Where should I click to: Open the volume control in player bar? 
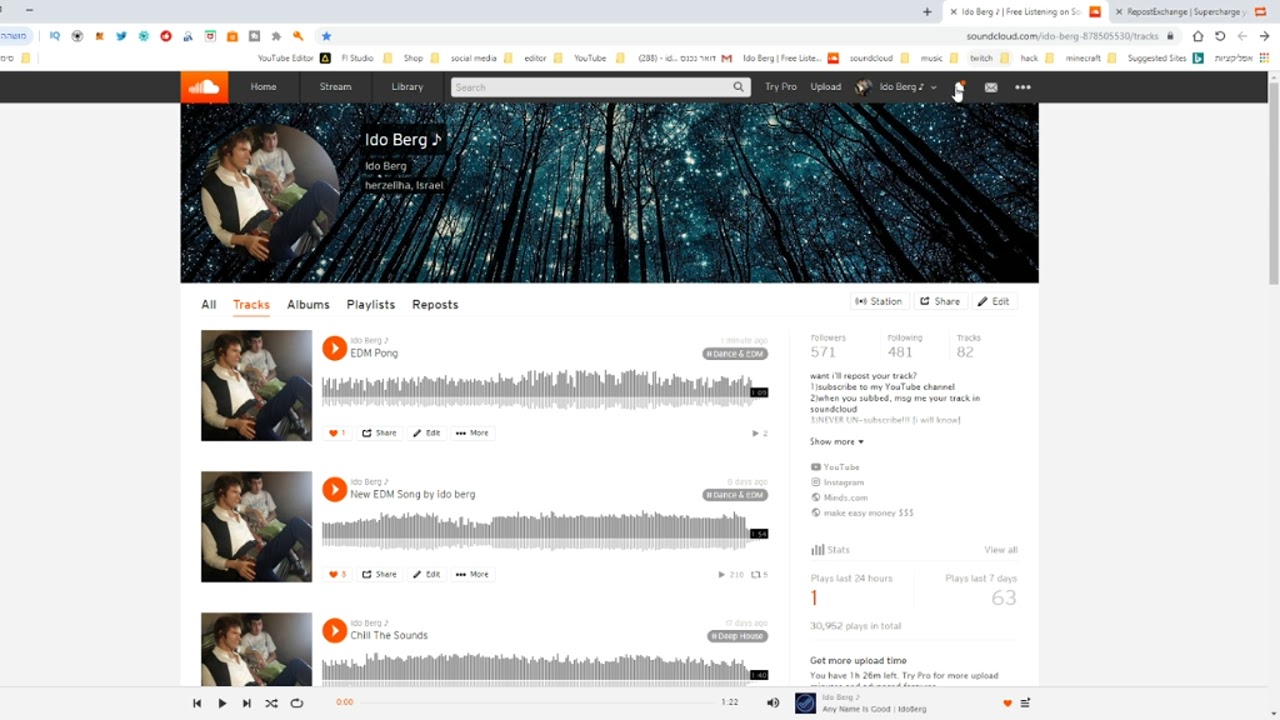point(772,703)
